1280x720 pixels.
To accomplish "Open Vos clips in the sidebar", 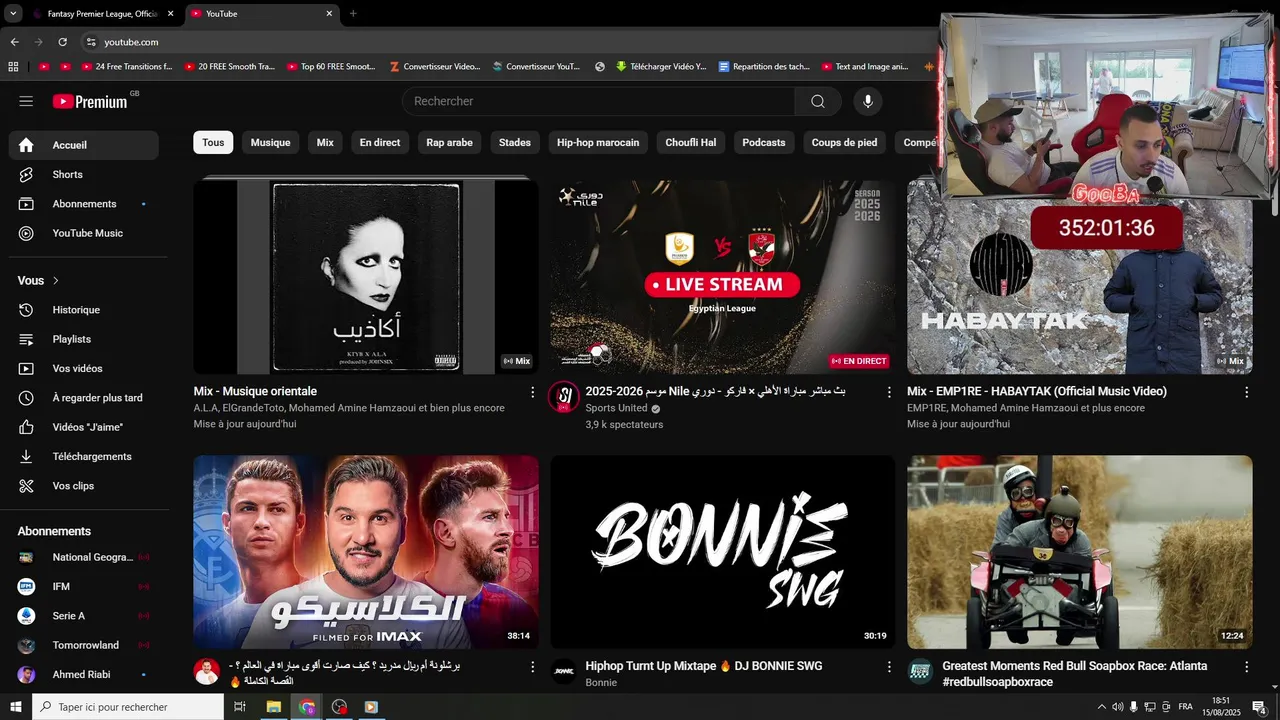I will pos(84,486).
